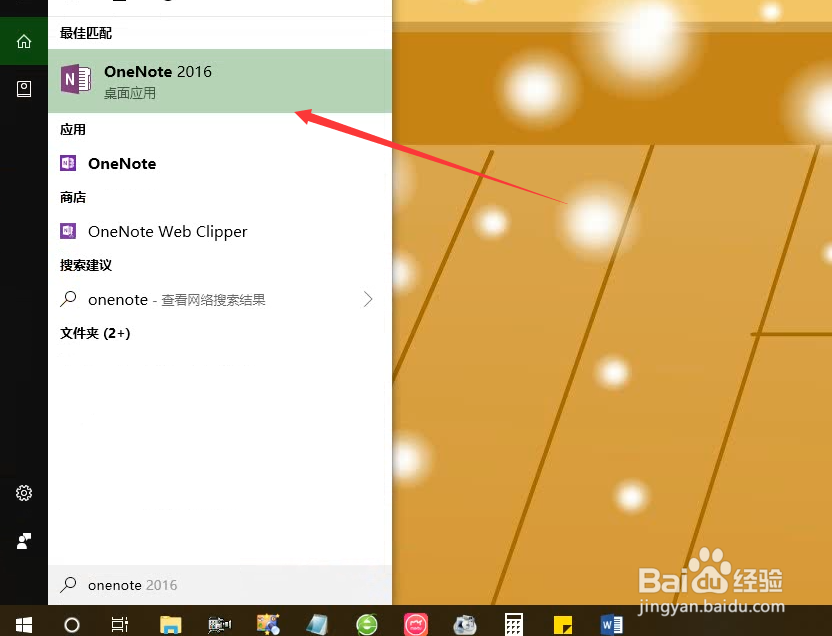
Task: Launch the OneNote app under 应用
Action: click(220, 163)
